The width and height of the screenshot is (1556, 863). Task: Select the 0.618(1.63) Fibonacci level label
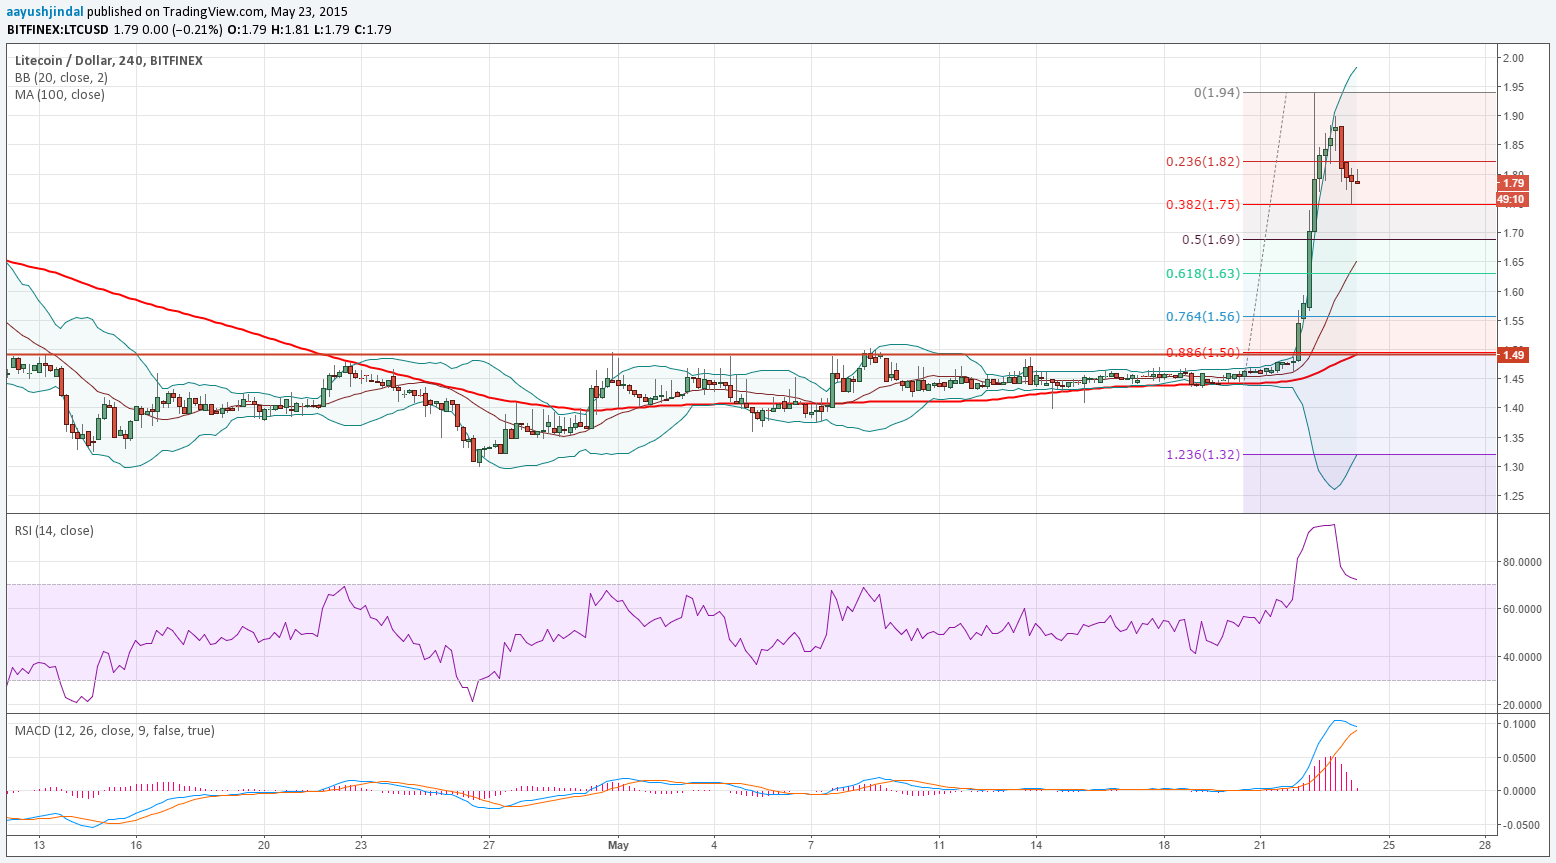pos(1203,274)
